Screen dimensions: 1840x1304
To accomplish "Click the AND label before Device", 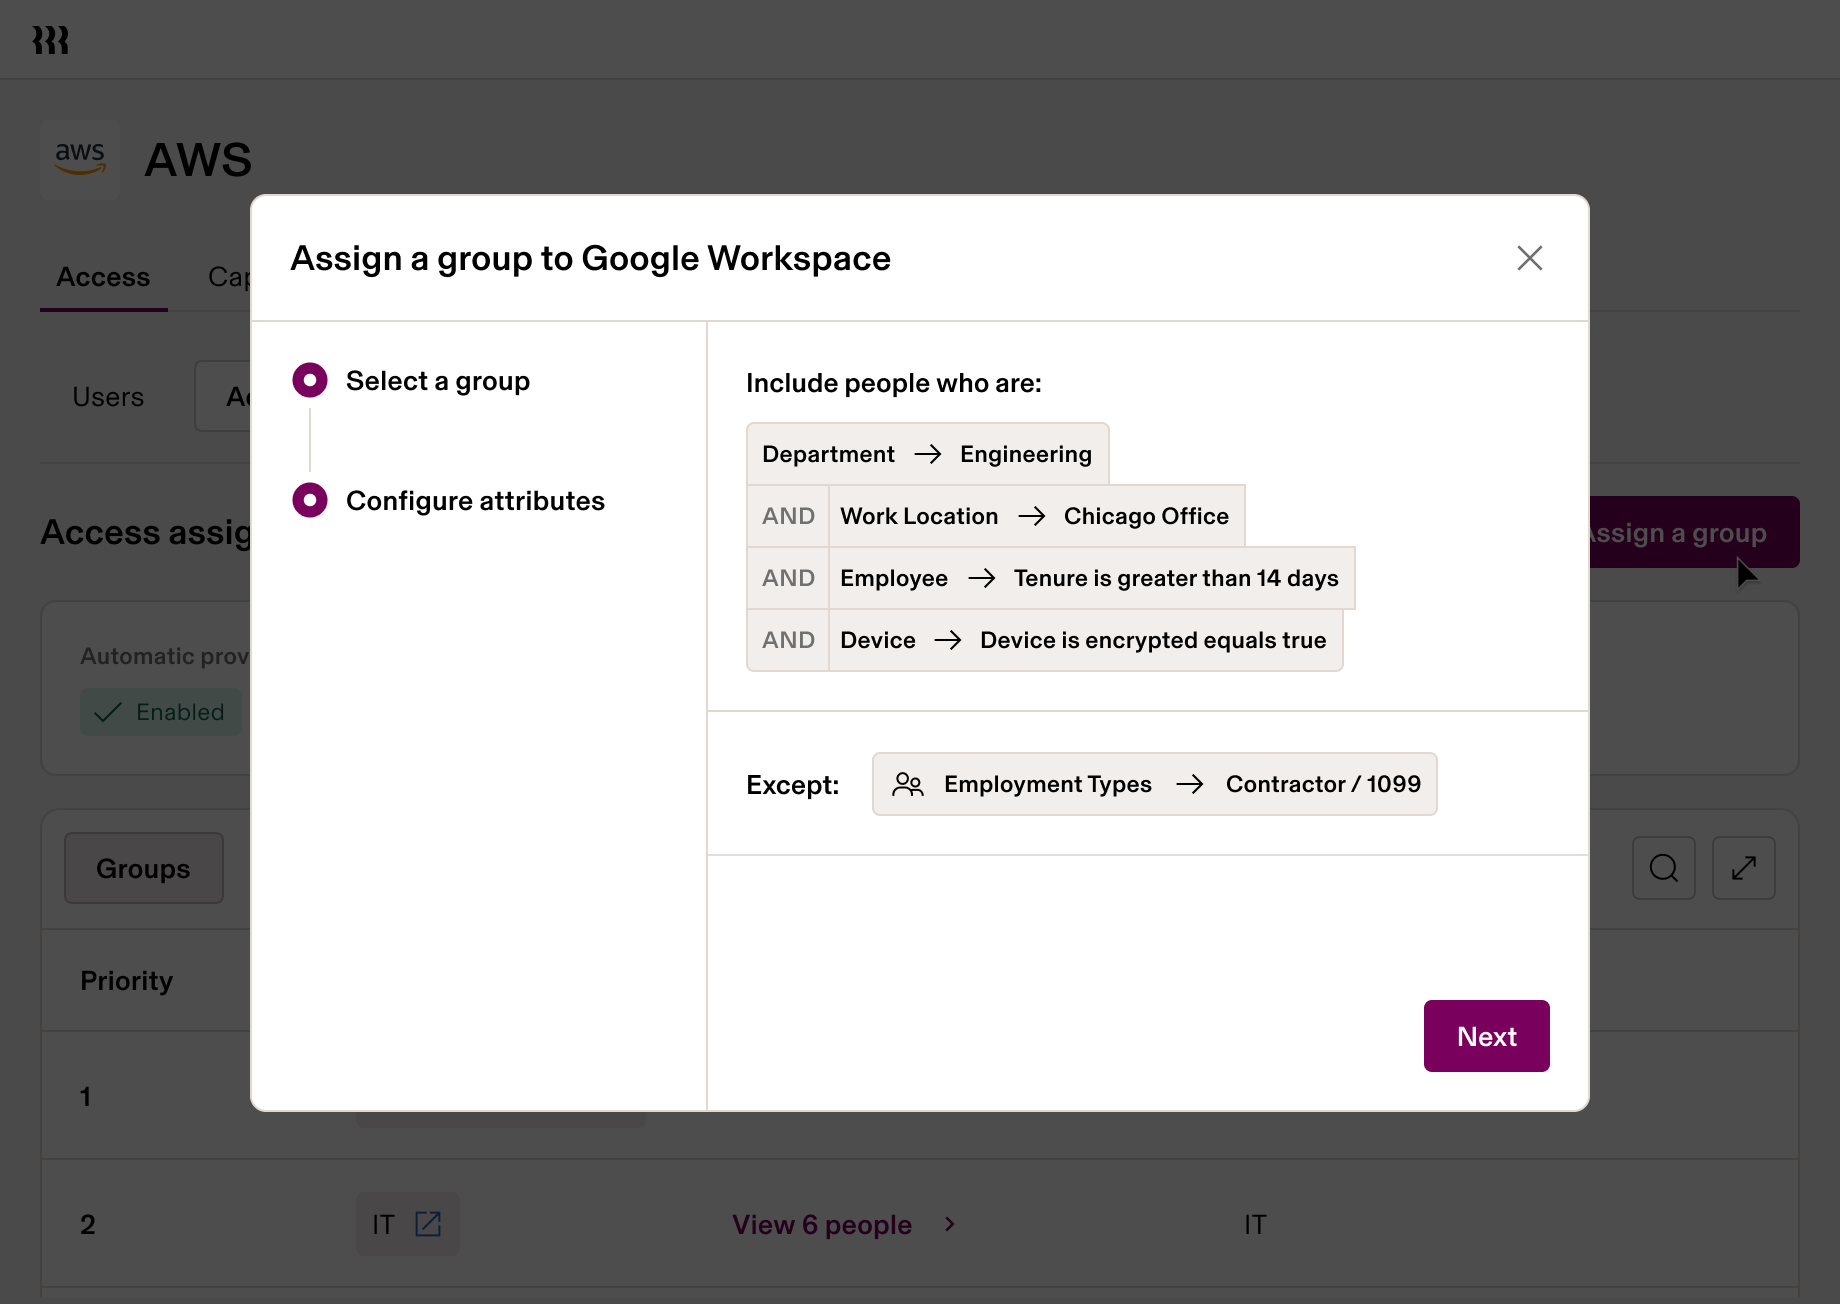I will tap(788, 640).
